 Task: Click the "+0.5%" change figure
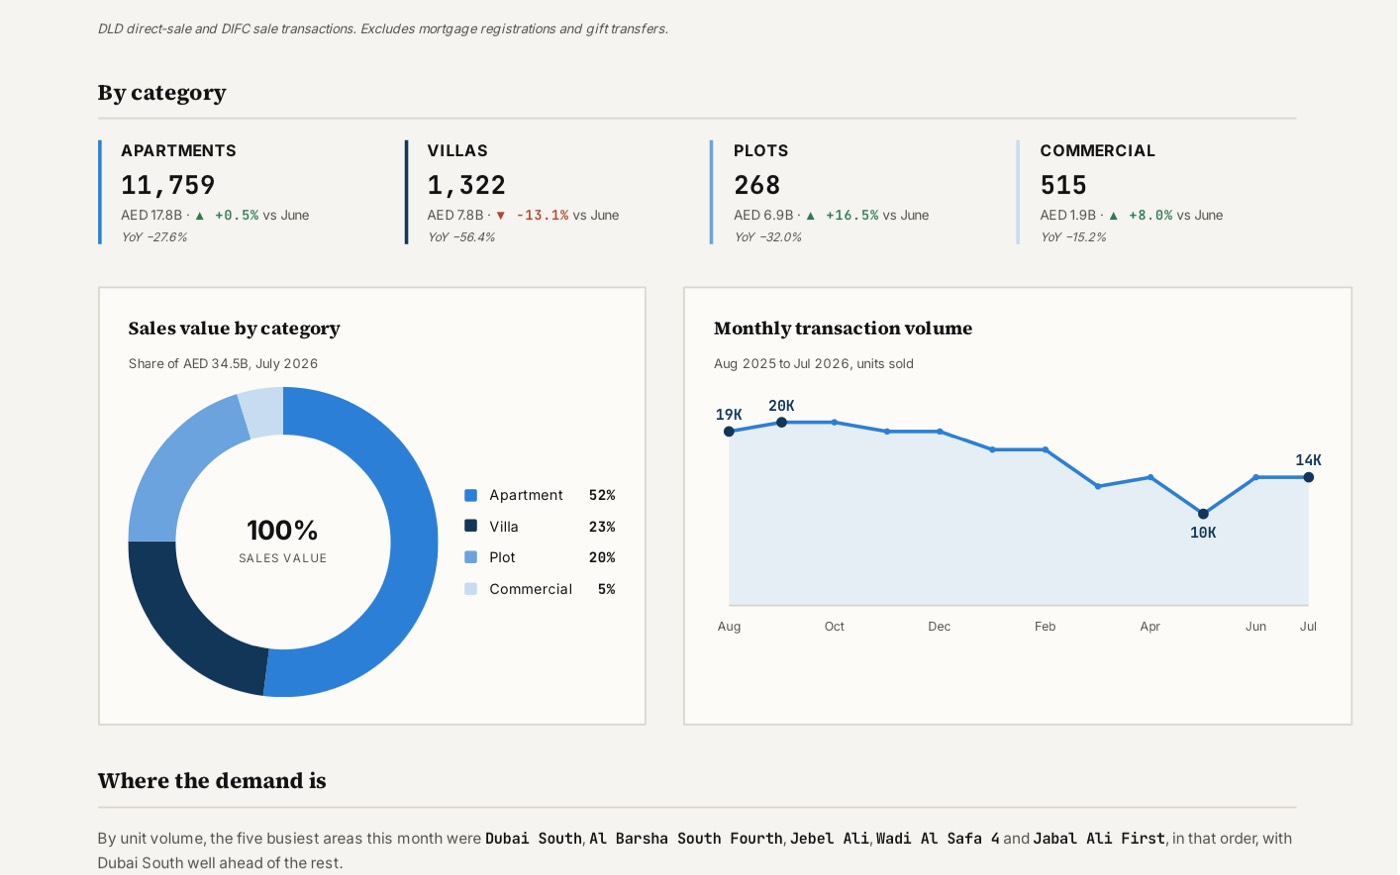(x=237, y=215)
